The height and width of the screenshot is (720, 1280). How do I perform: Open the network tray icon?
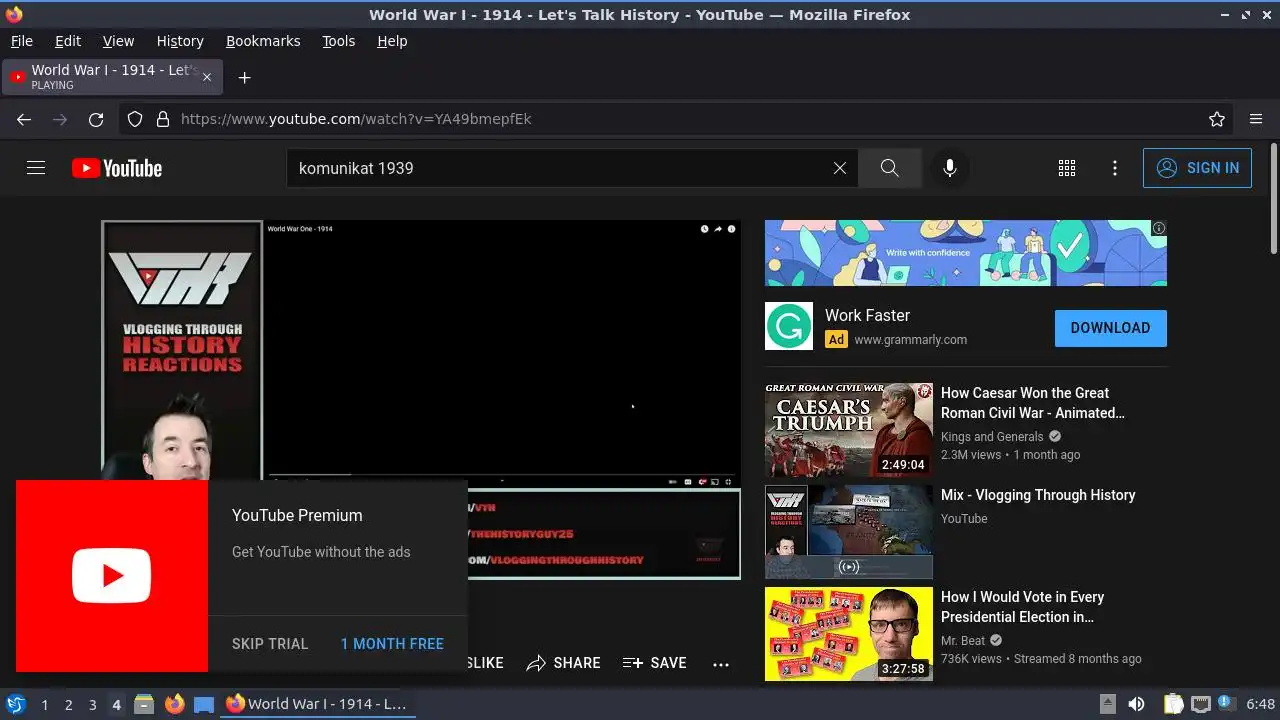[x=1201, y=704]
